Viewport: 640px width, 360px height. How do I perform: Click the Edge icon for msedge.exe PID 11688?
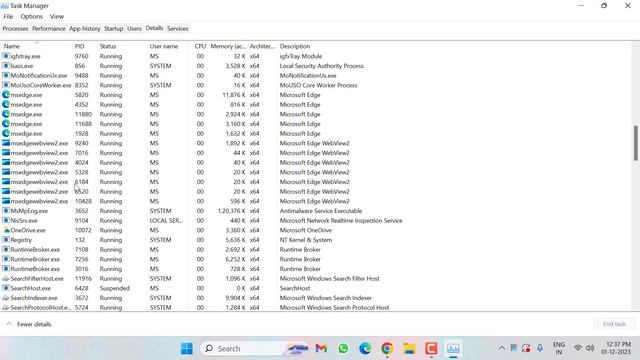(6, 124)
